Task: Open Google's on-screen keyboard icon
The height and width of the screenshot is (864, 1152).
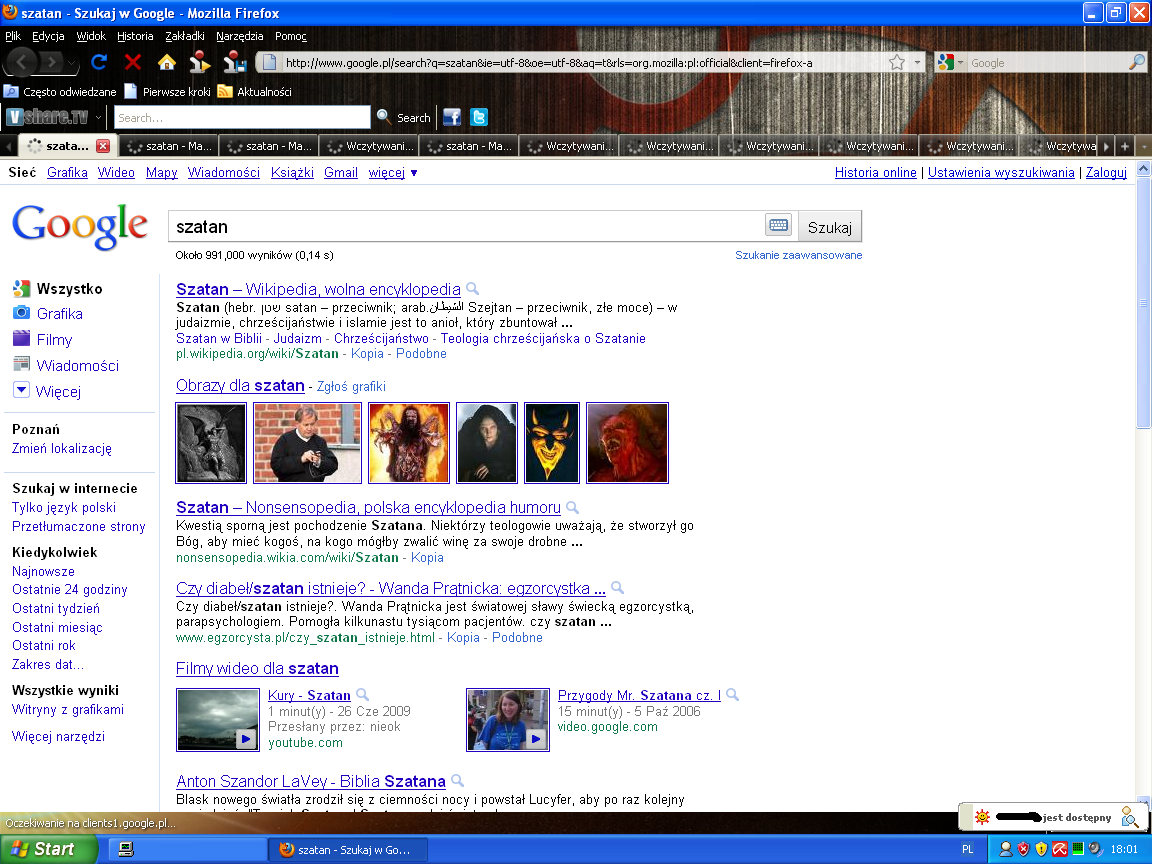Action: click(778, 226)
